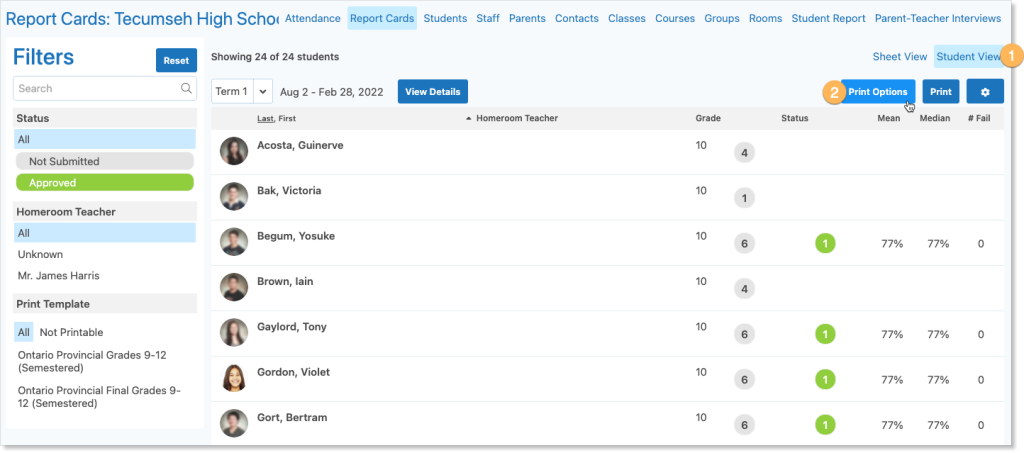Select All under Print Template
Viewport: 1024px width, 453px height.
pos(24,332)
